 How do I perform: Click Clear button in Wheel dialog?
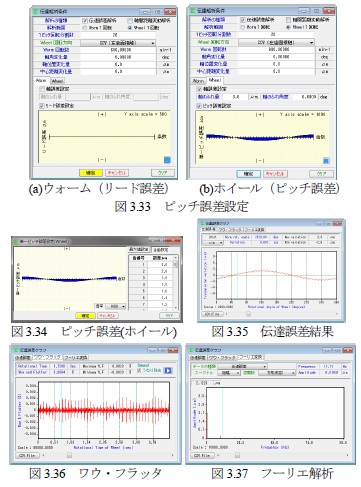point(321,174)
